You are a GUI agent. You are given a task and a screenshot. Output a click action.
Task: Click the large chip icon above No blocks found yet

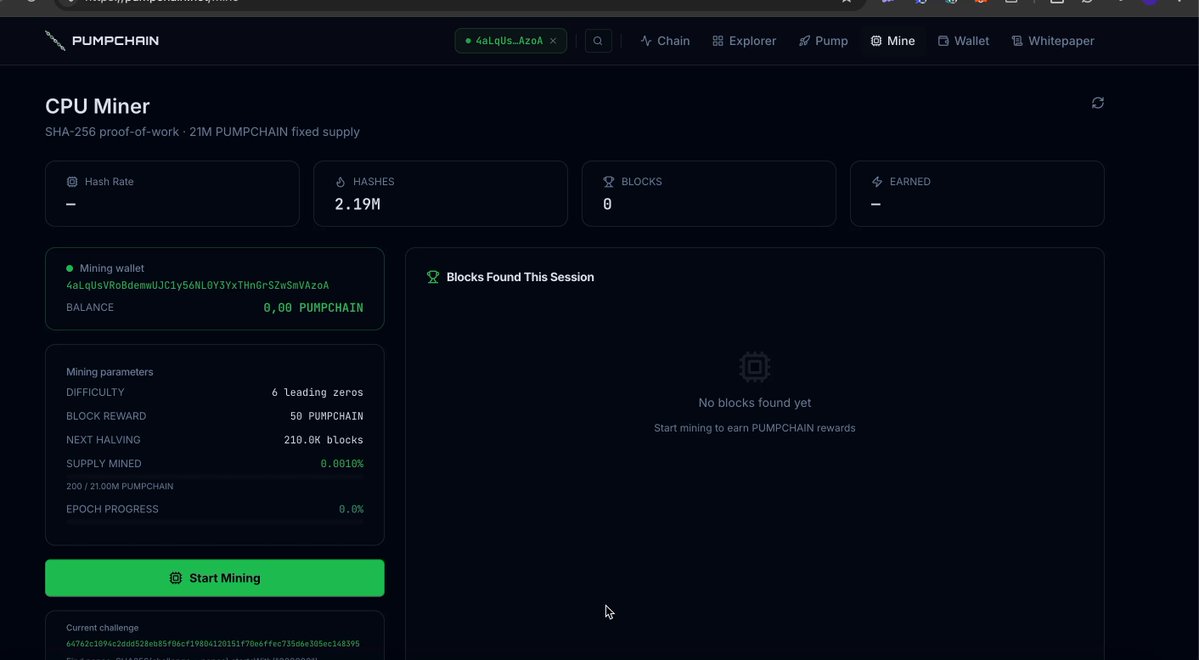(755, 367)
